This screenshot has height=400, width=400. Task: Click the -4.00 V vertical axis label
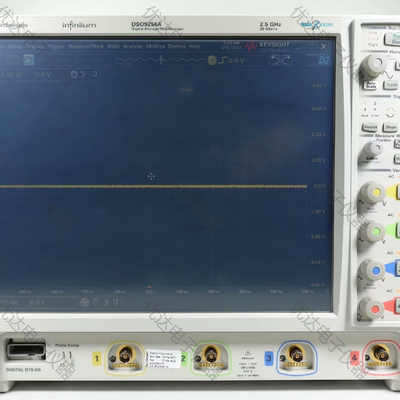pyautogui.click(x=317, y=285)
